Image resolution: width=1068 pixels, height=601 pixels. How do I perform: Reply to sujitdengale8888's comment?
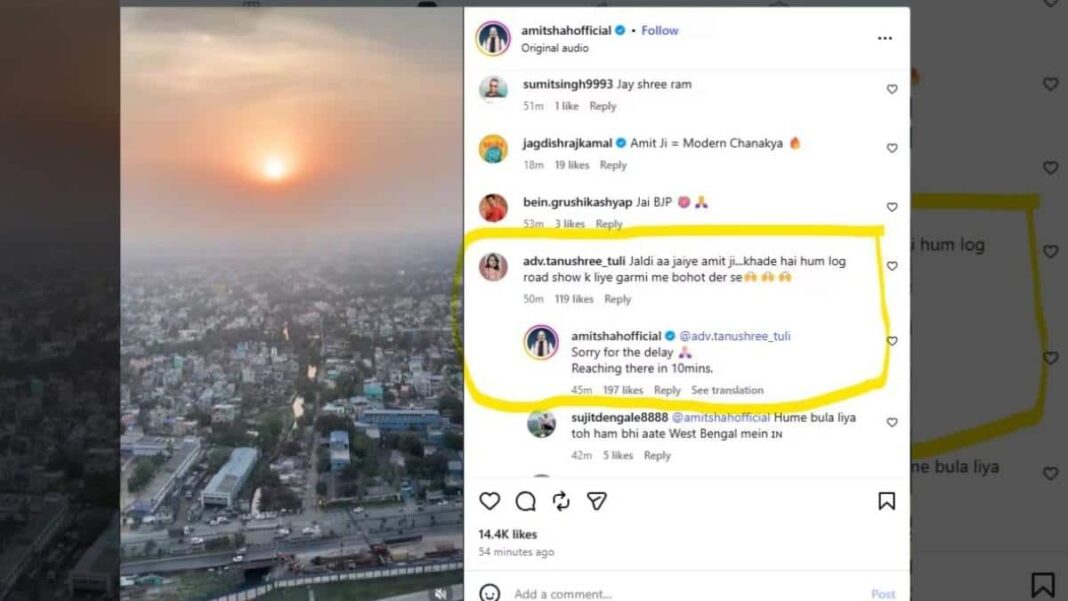point(657,455)
